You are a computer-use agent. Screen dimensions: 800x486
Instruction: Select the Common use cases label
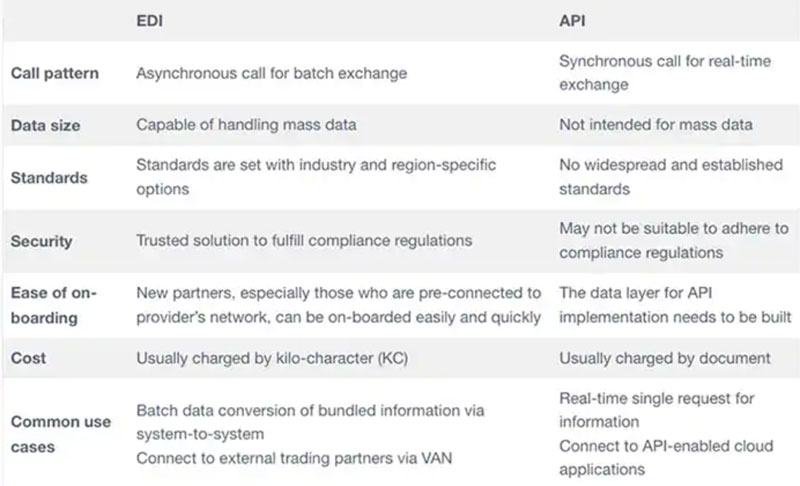pos(60,434)
